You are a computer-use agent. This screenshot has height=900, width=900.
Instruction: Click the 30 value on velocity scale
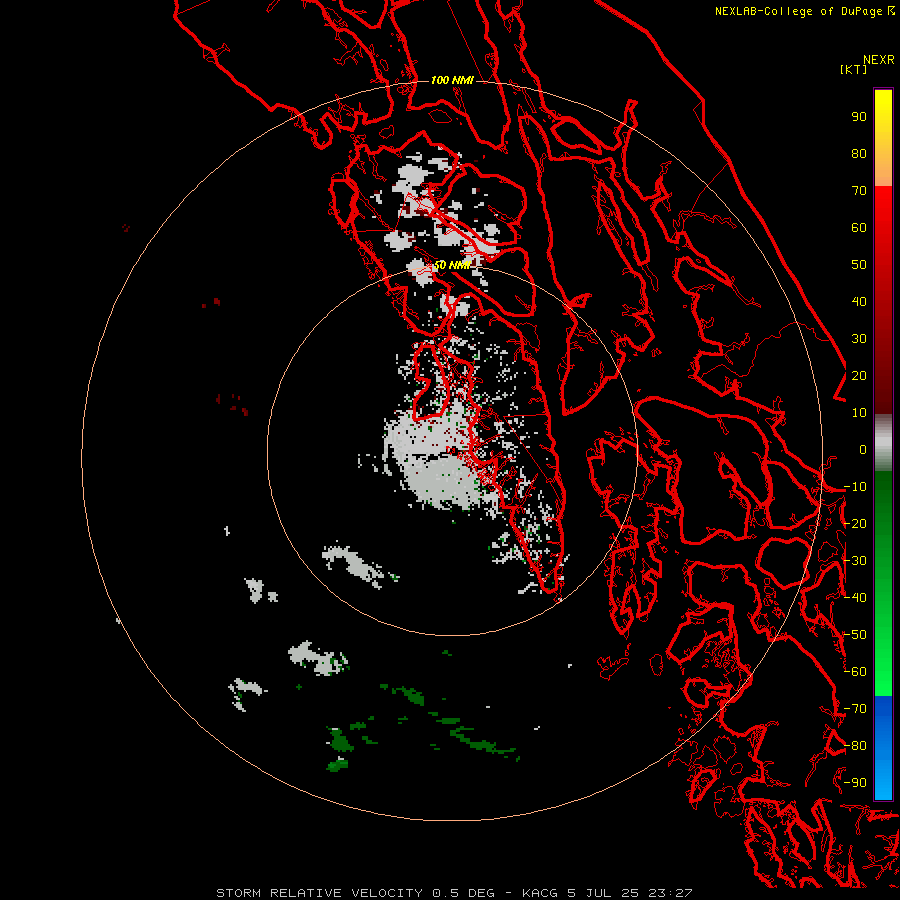click(859, 339)
